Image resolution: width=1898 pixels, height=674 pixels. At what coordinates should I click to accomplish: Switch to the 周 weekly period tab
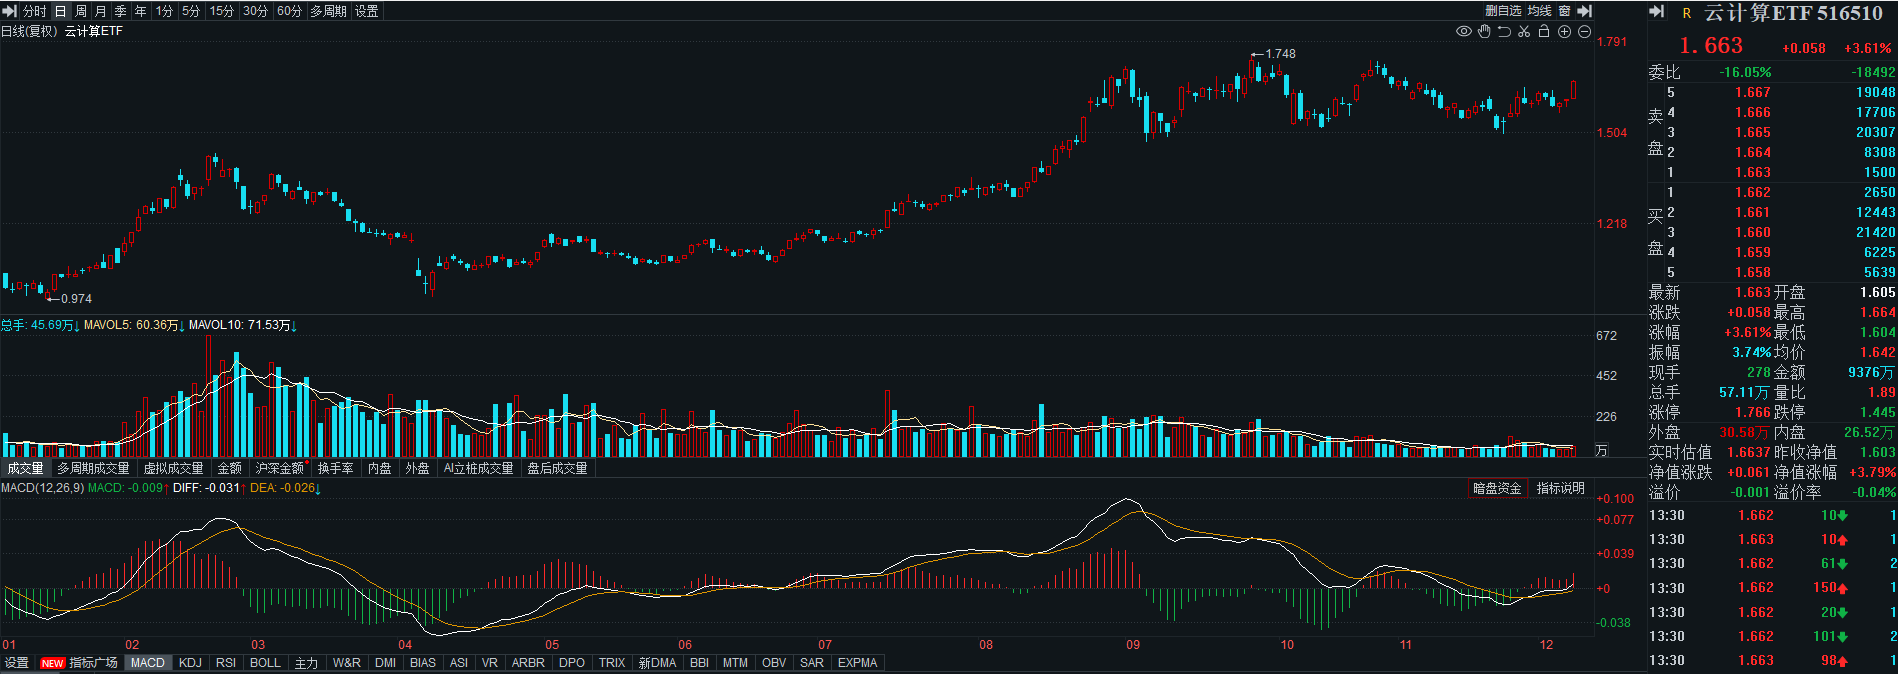coord(81,11)
